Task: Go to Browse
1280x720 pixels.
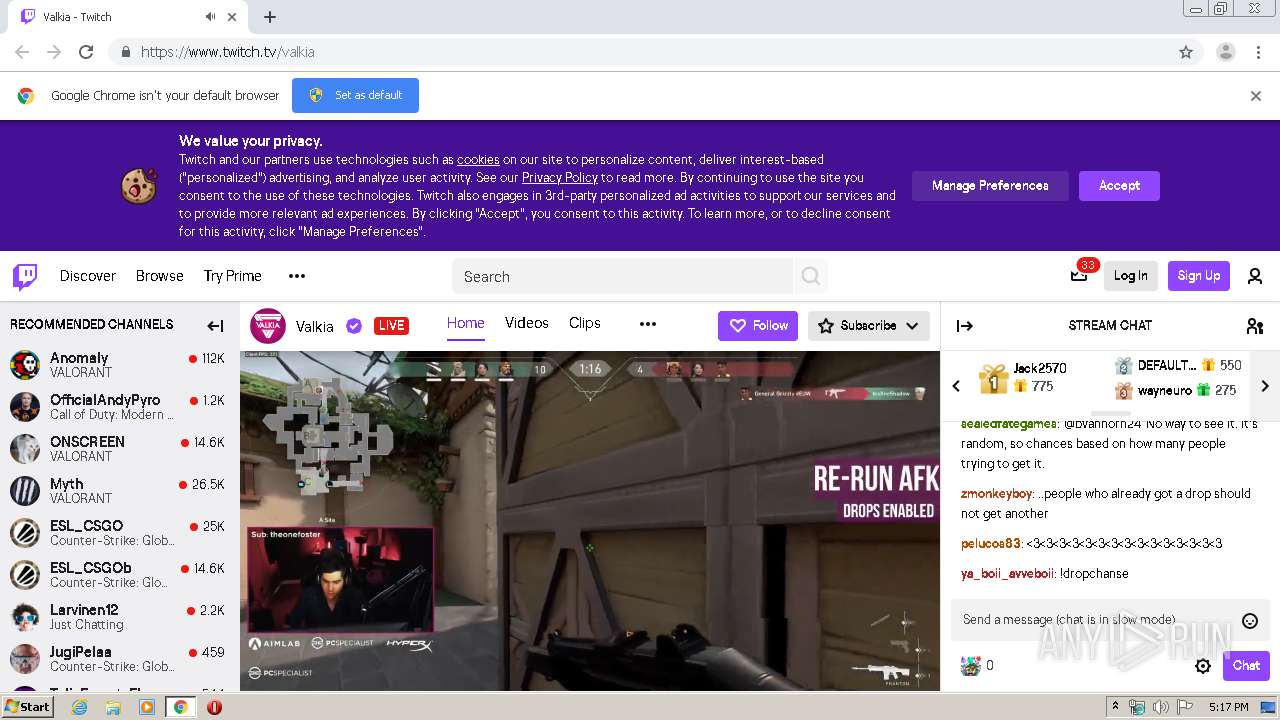Action: 160,276
